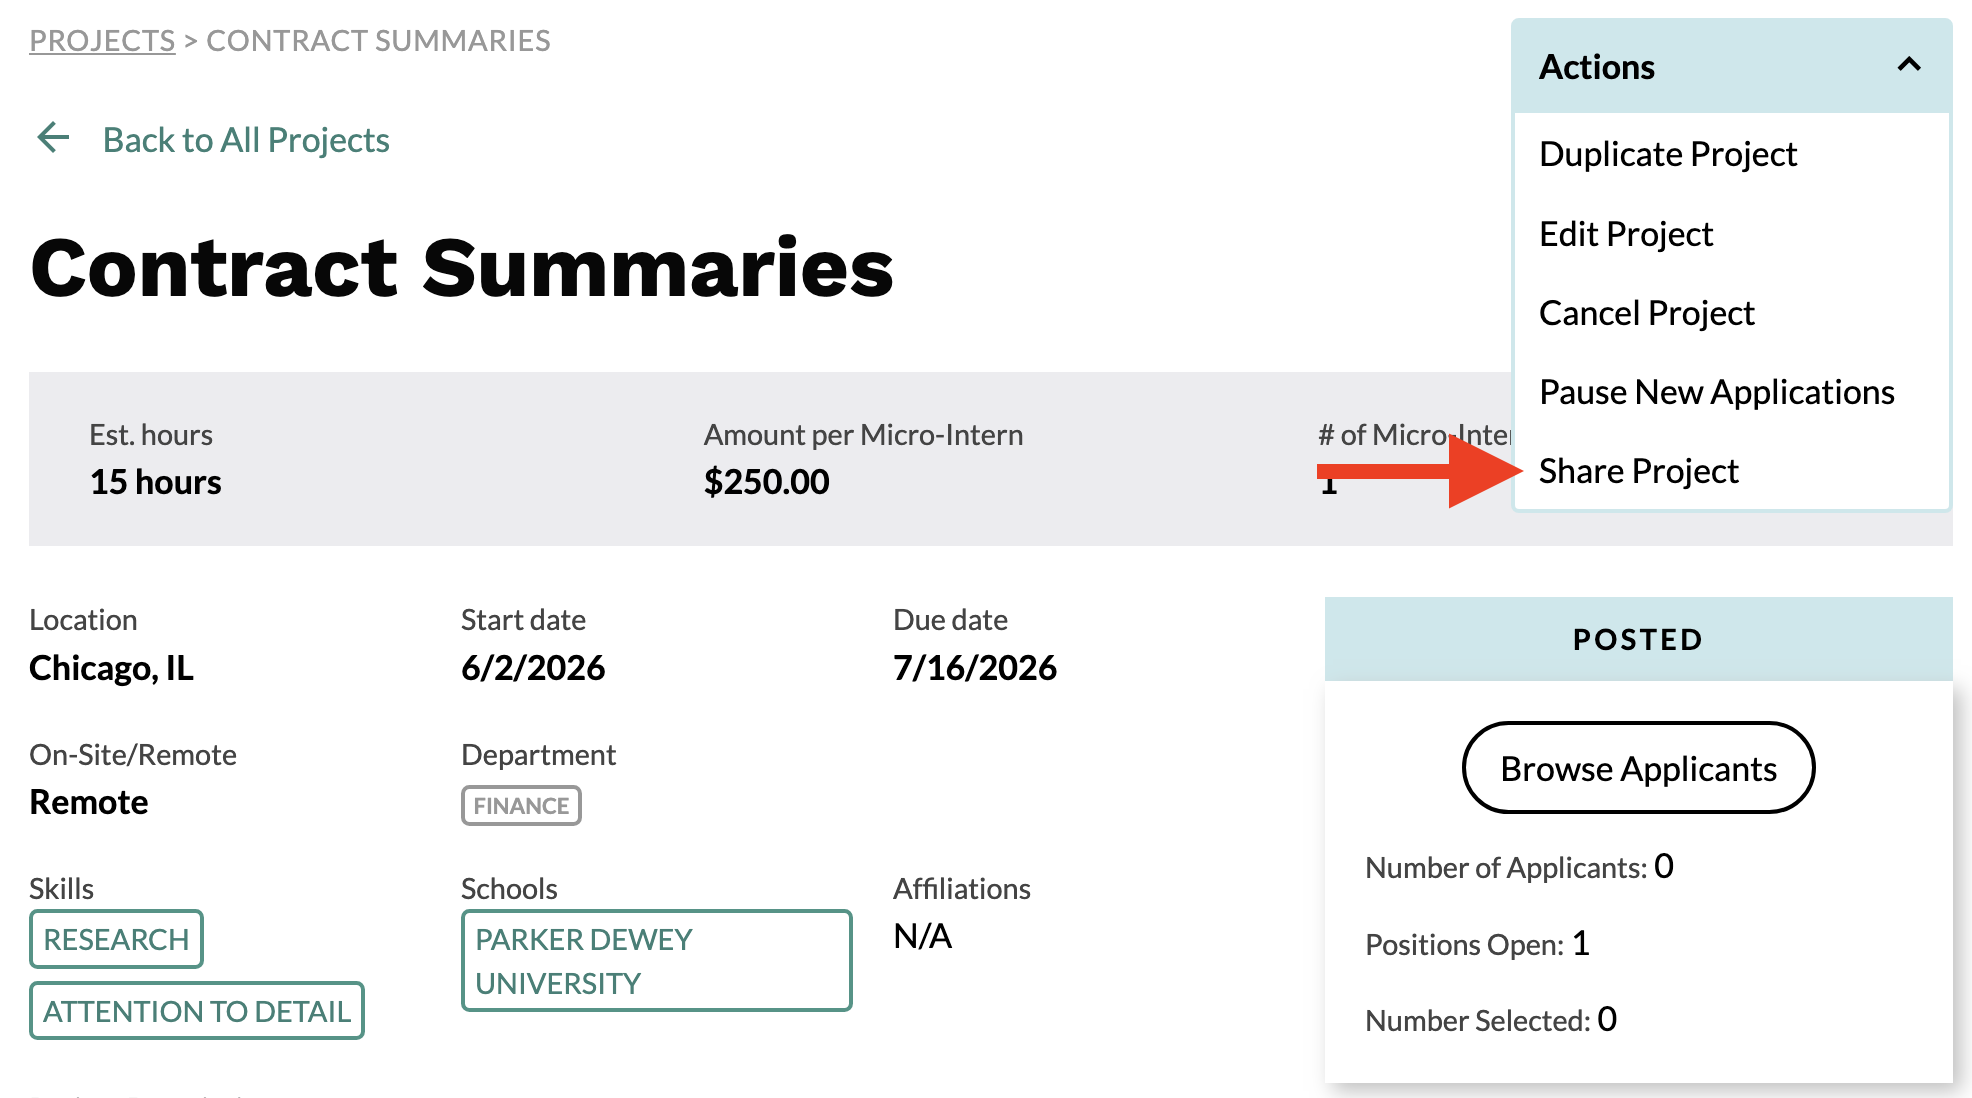Viewport: 1972px width, 1098px height.
Task: Click the ATTENTION TO DETAIL skill tag
Action: (197, 1011)
